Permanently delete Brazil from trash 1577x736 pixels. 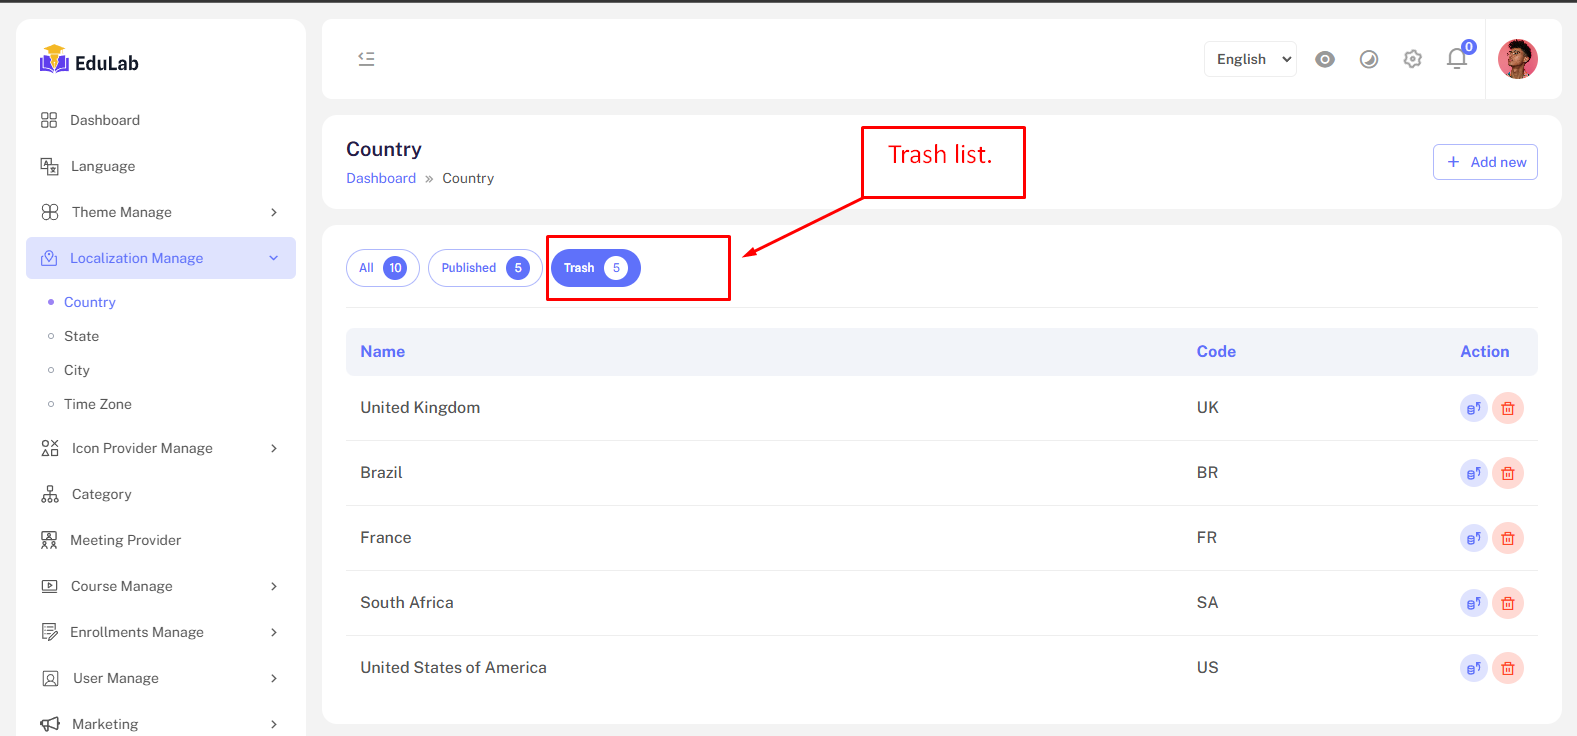point(1508,473)
